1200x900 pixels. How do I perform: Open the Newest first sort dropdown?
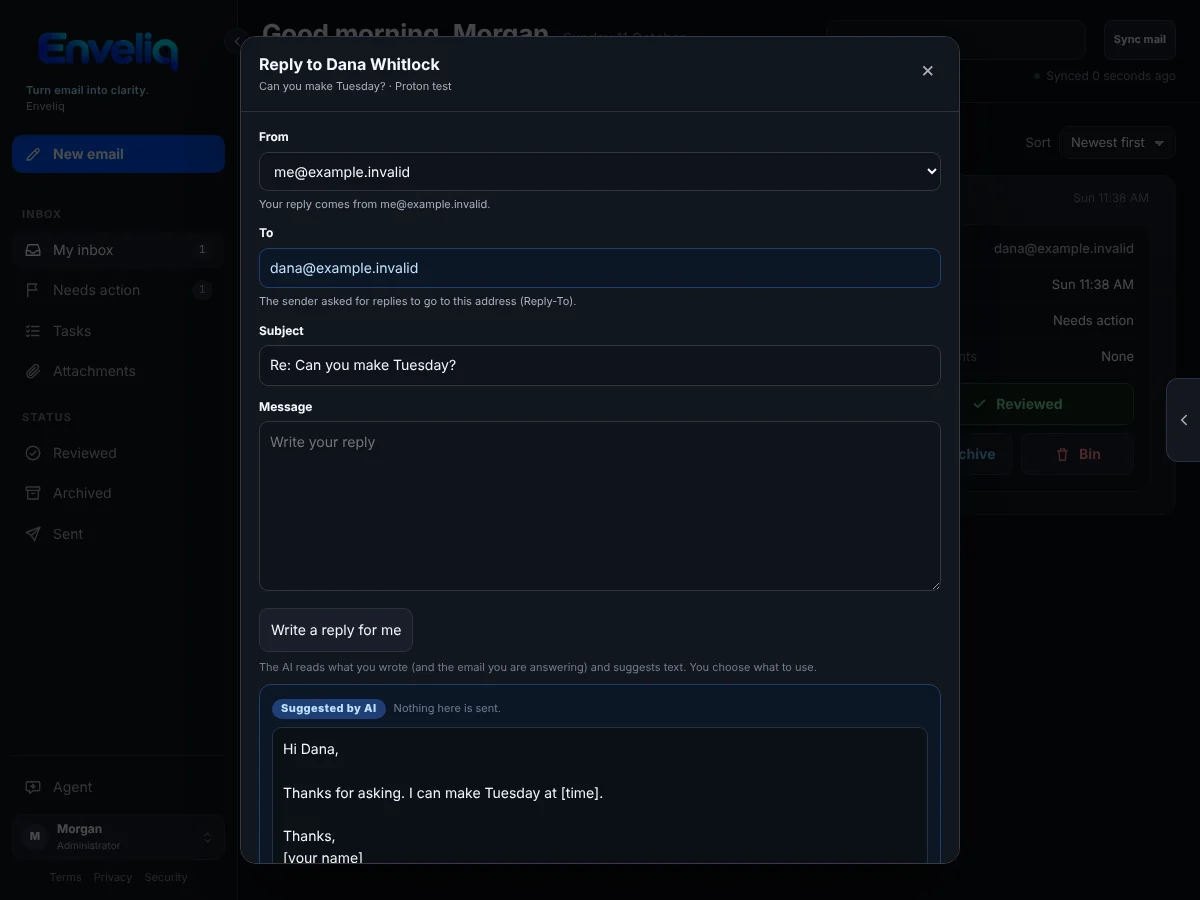[1117, 143]
